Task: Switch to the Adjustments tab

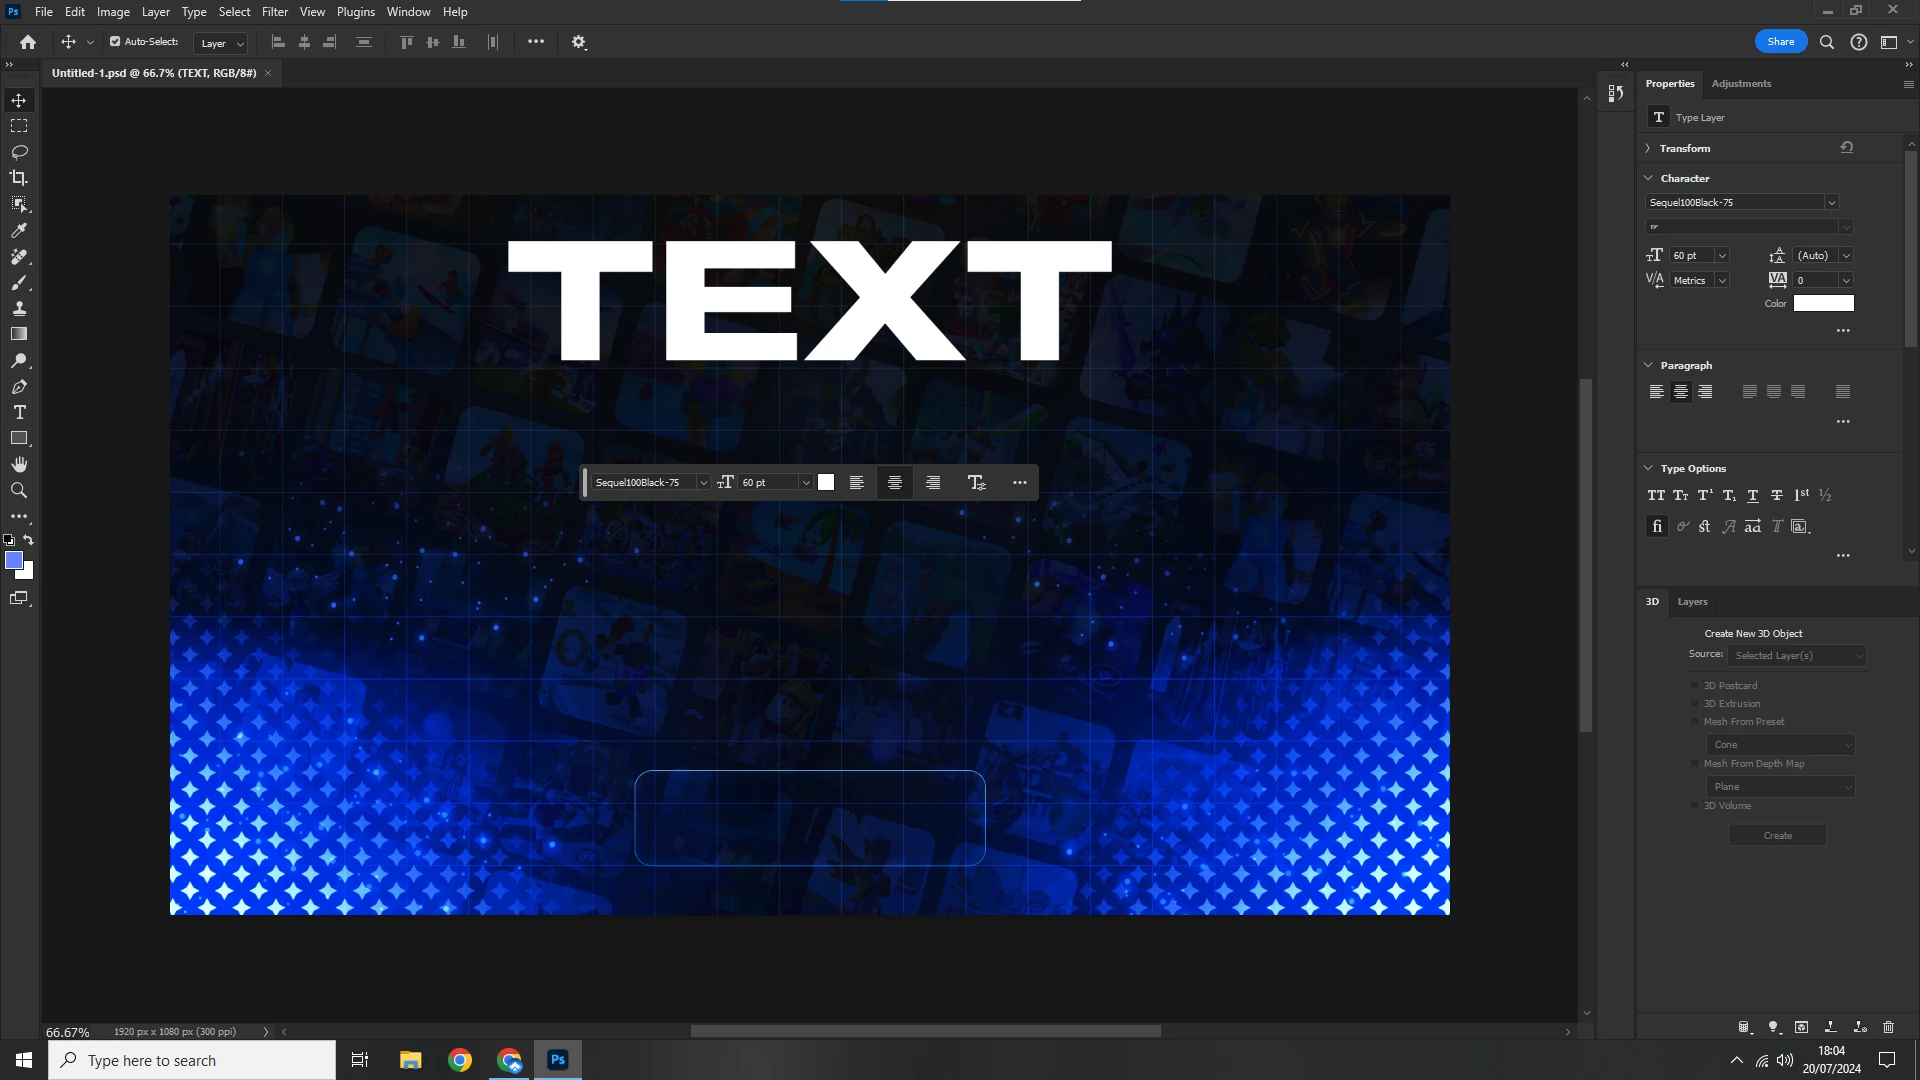Action: (x=1741, y=84)
